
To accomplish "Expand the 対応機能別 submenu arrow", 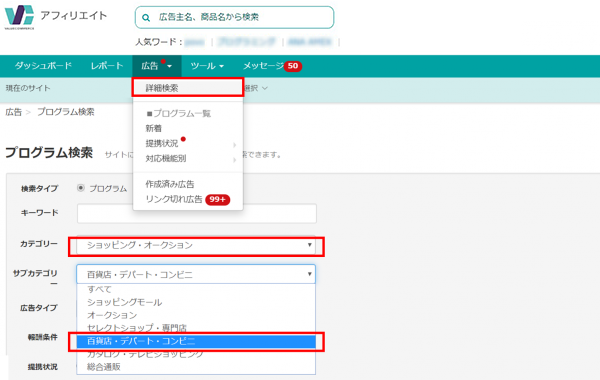I will 235,160.
